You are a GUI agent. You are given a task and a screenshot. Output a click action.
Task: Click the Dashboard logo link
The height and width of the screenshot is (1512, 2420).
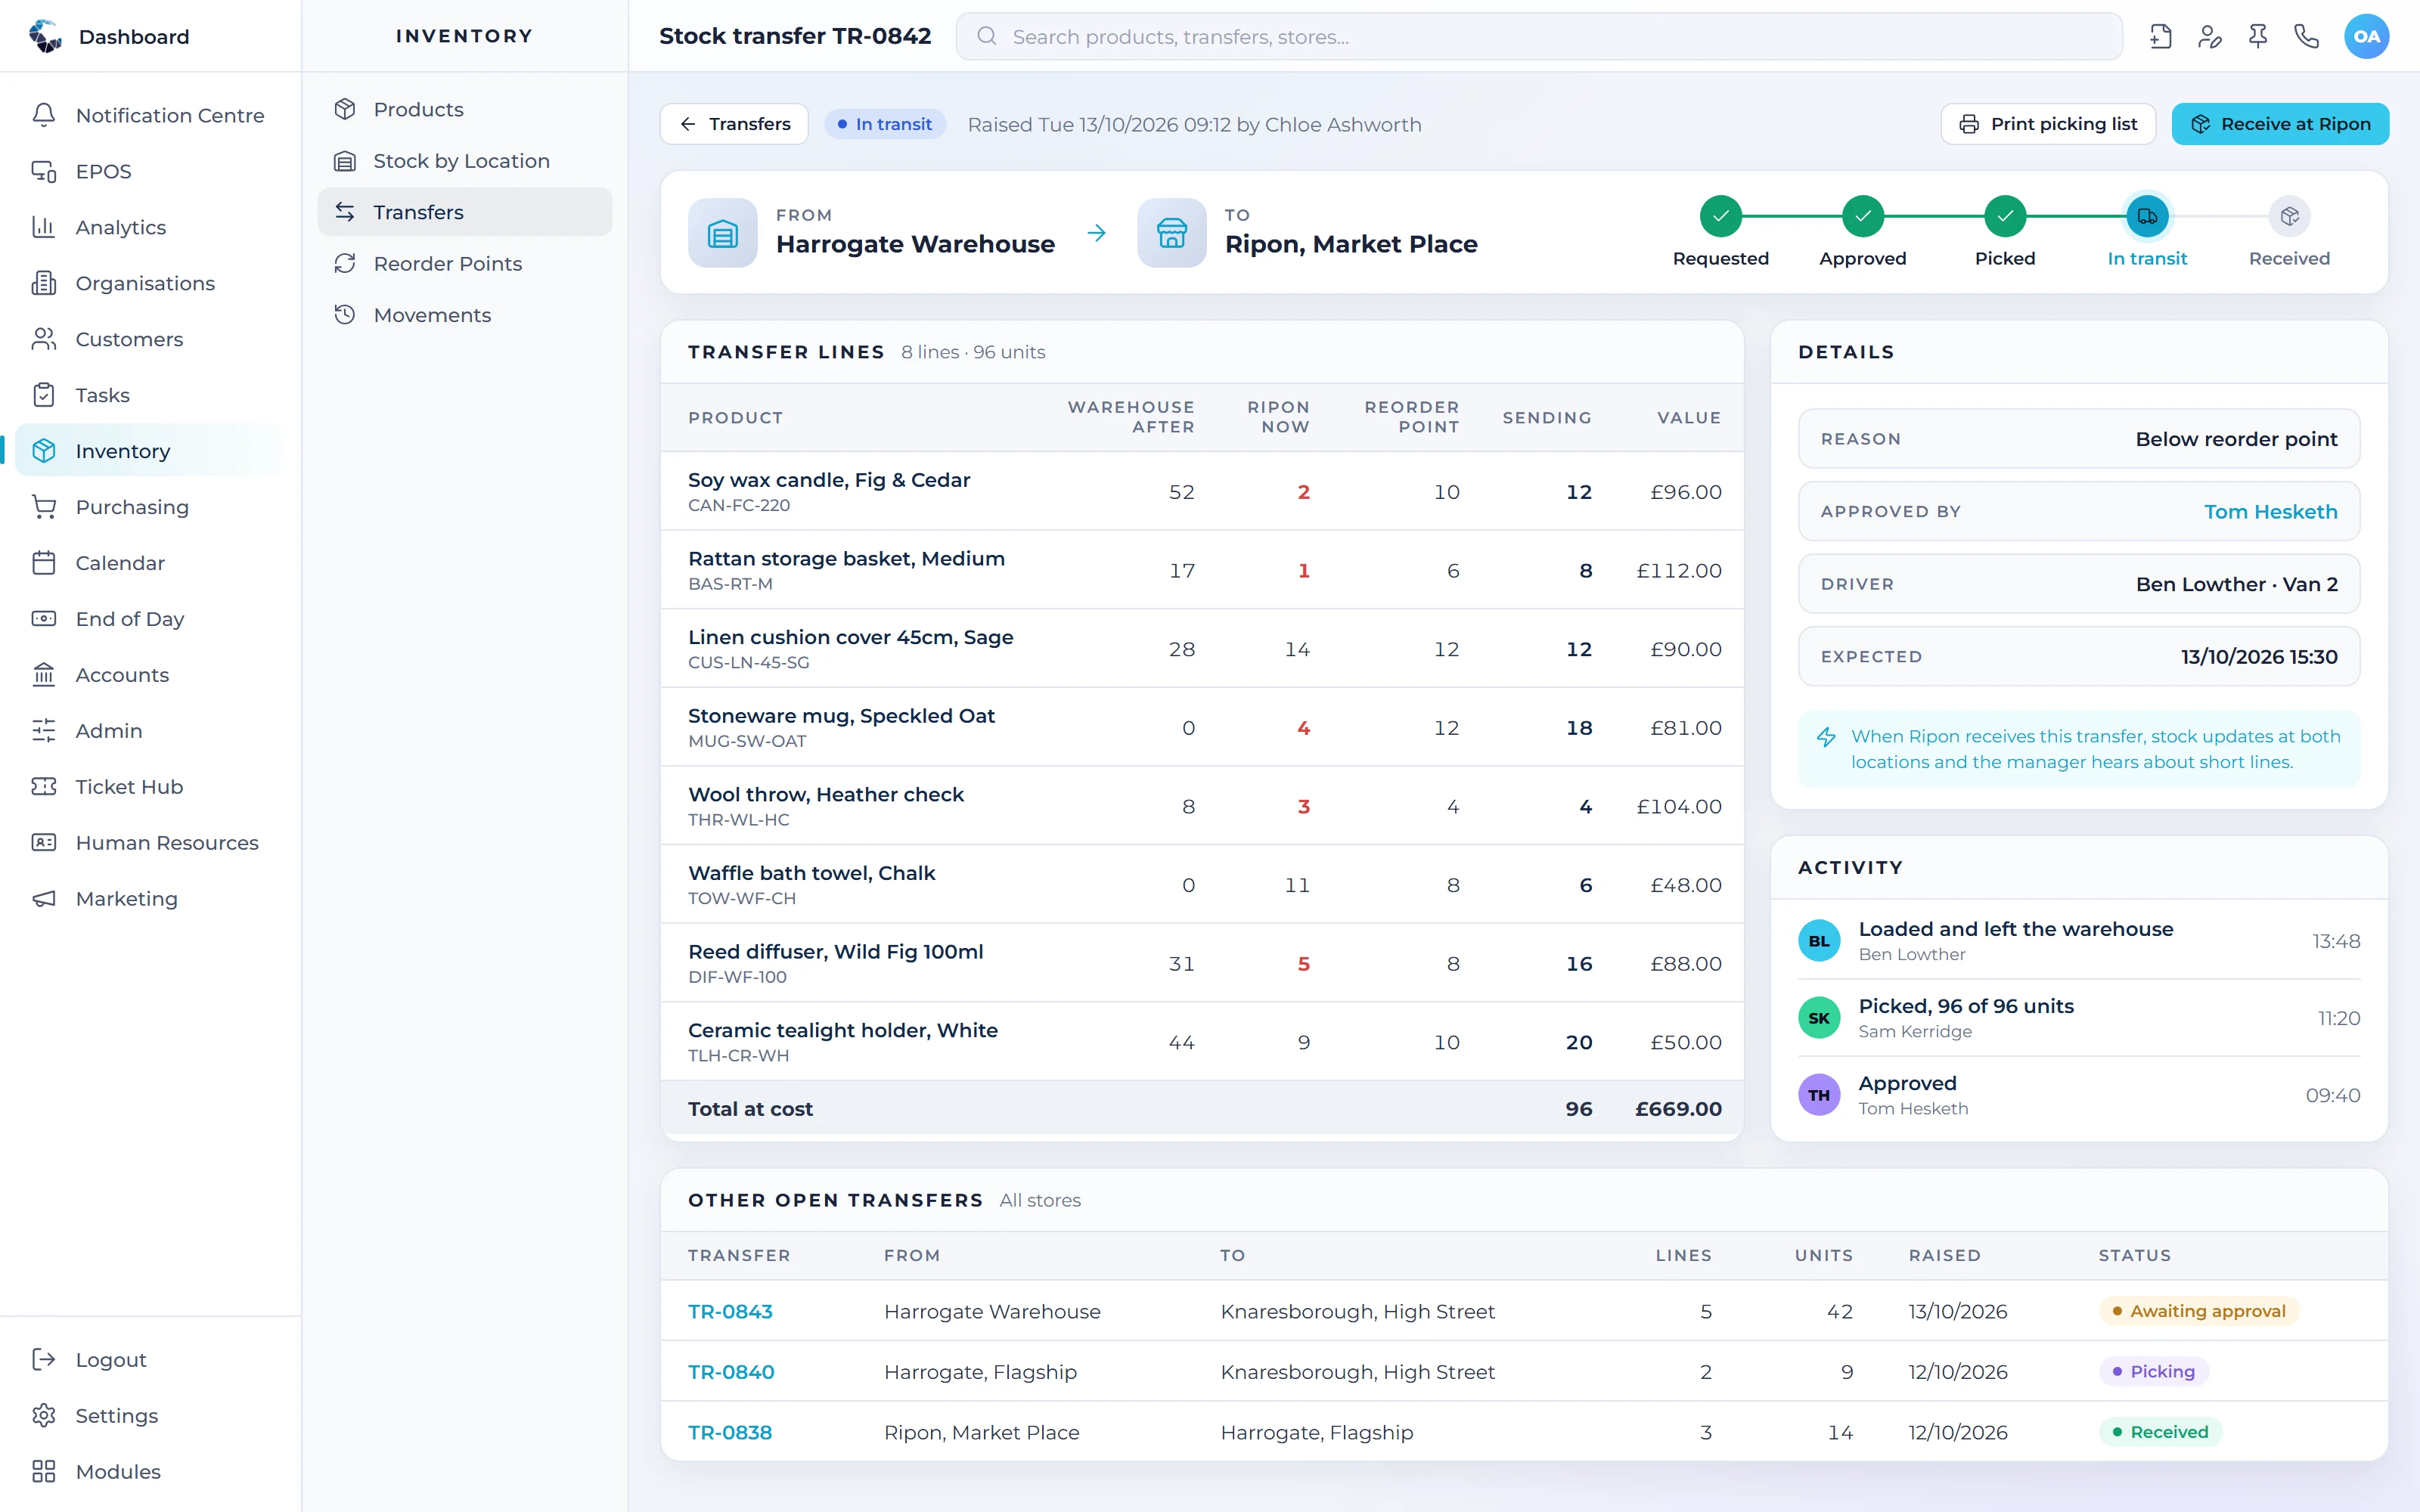(x=109, y=37)
